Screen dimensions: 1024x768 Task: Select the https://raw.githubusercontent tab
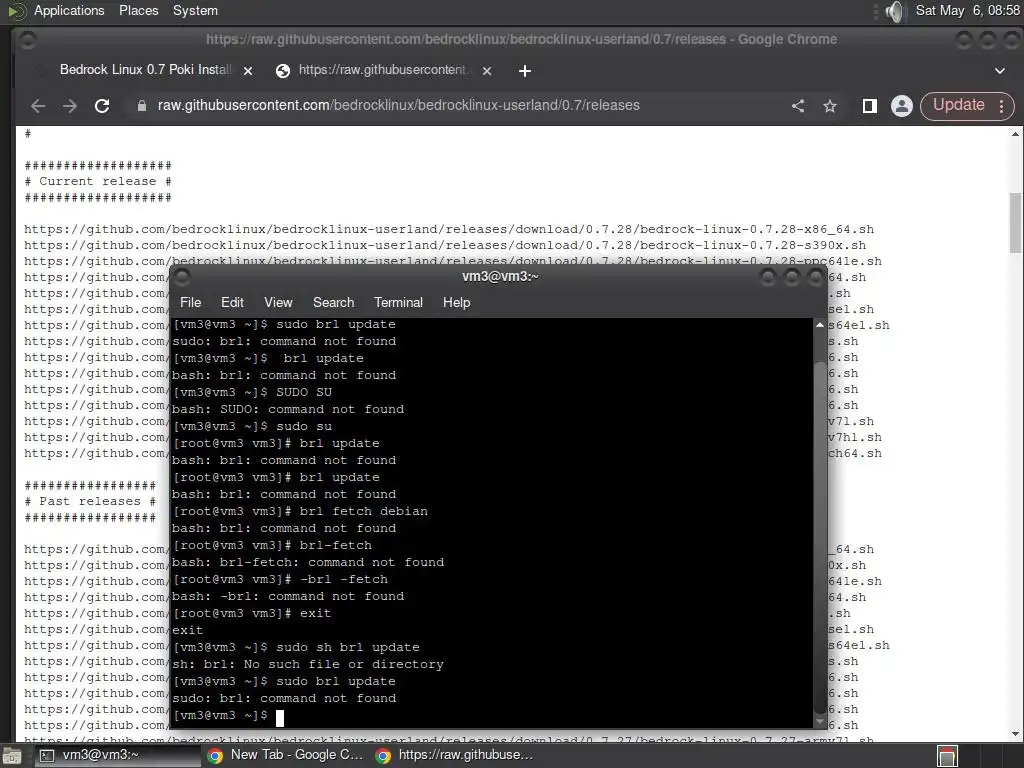(x=382, y=69)
